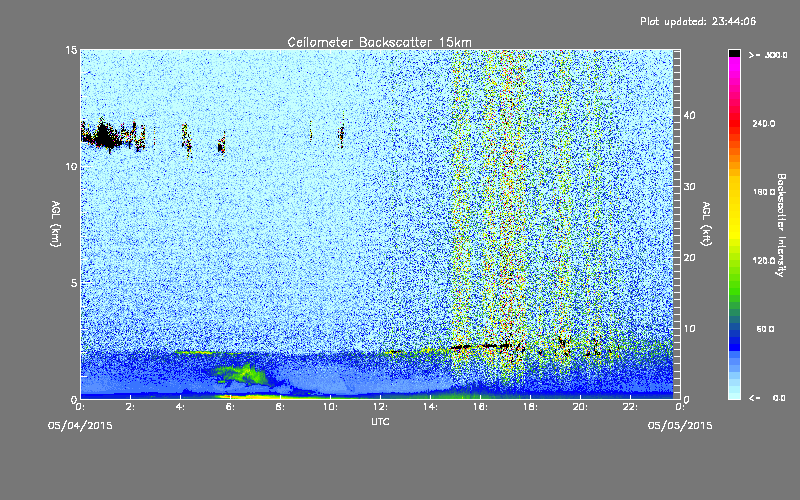Click the colorbar maximum label '>= 300.0'
The image size is (800, 500).
768,55
